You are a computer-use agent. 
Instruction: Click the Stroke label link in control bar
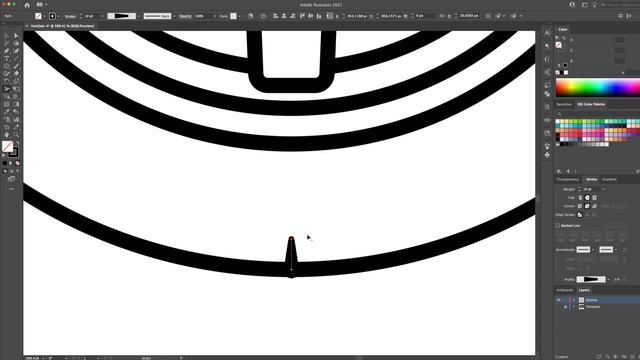coord(70,16)
